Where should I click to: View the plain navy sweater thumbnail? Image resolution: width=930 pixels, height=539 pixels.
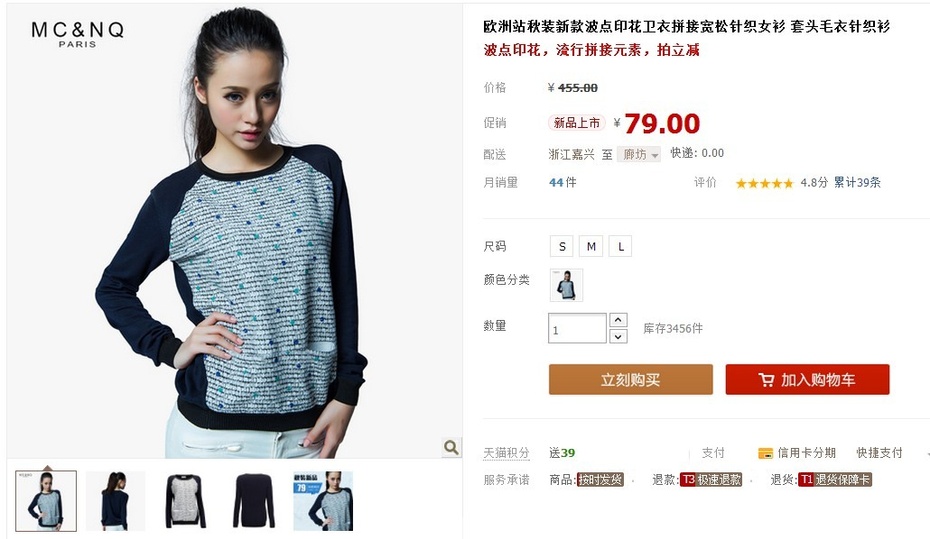(254, 501)
